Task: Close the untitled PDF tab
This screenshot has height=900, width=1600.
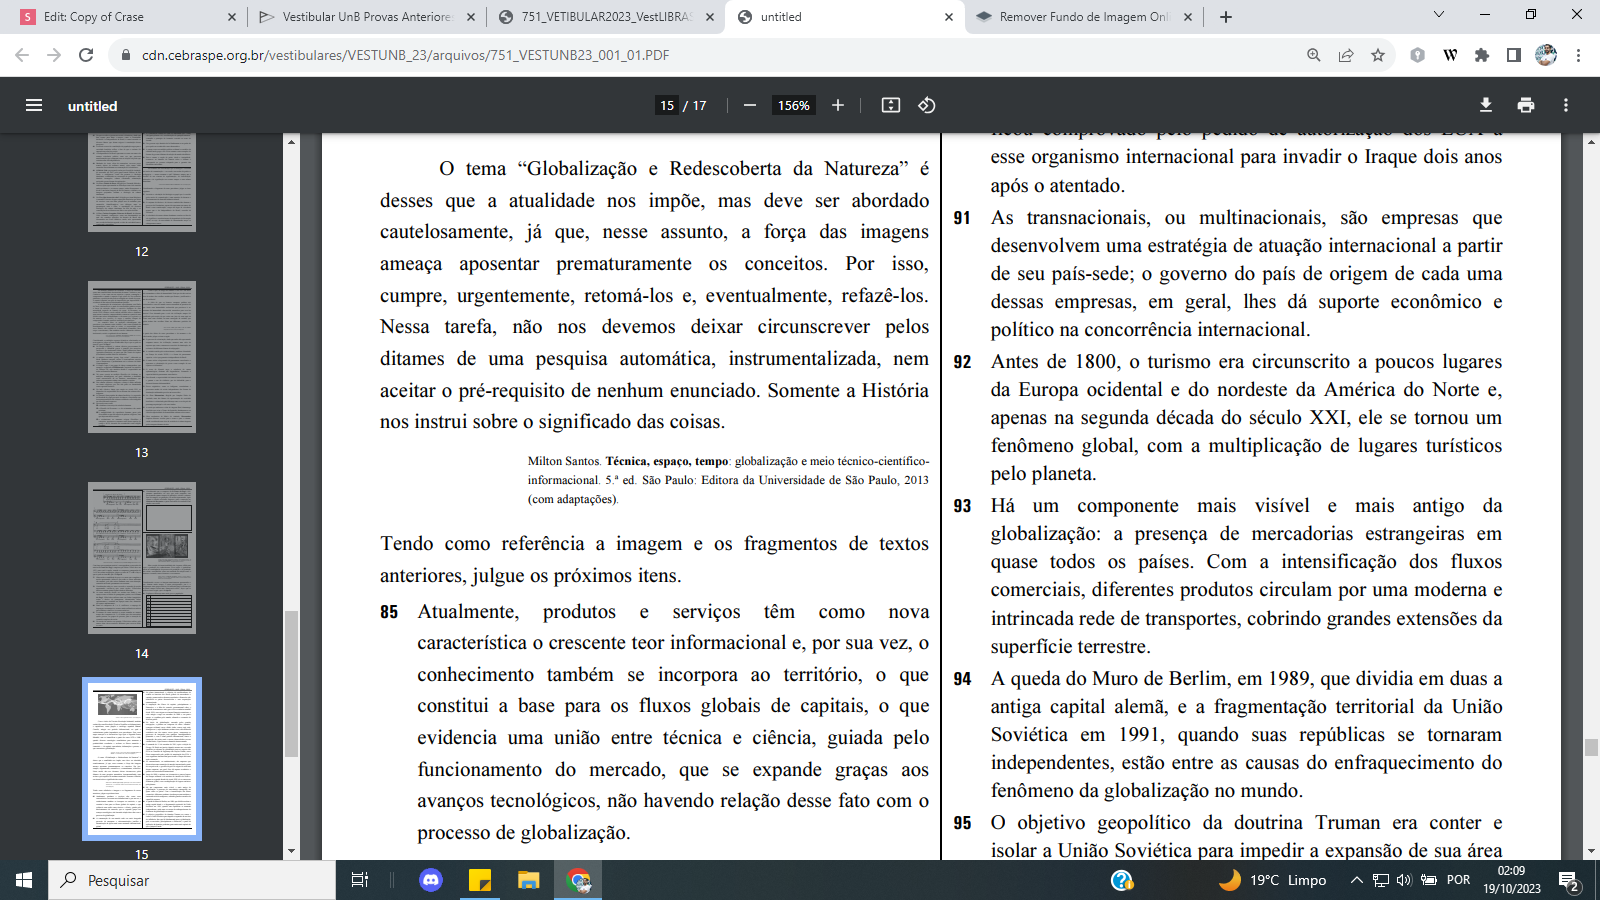Action: pos(949,17)
